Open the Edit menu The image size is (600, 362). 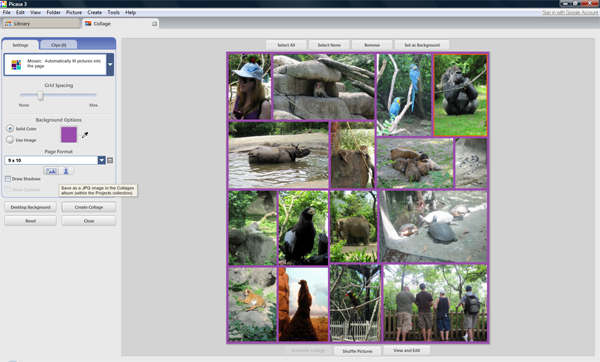tap(20, 12)
